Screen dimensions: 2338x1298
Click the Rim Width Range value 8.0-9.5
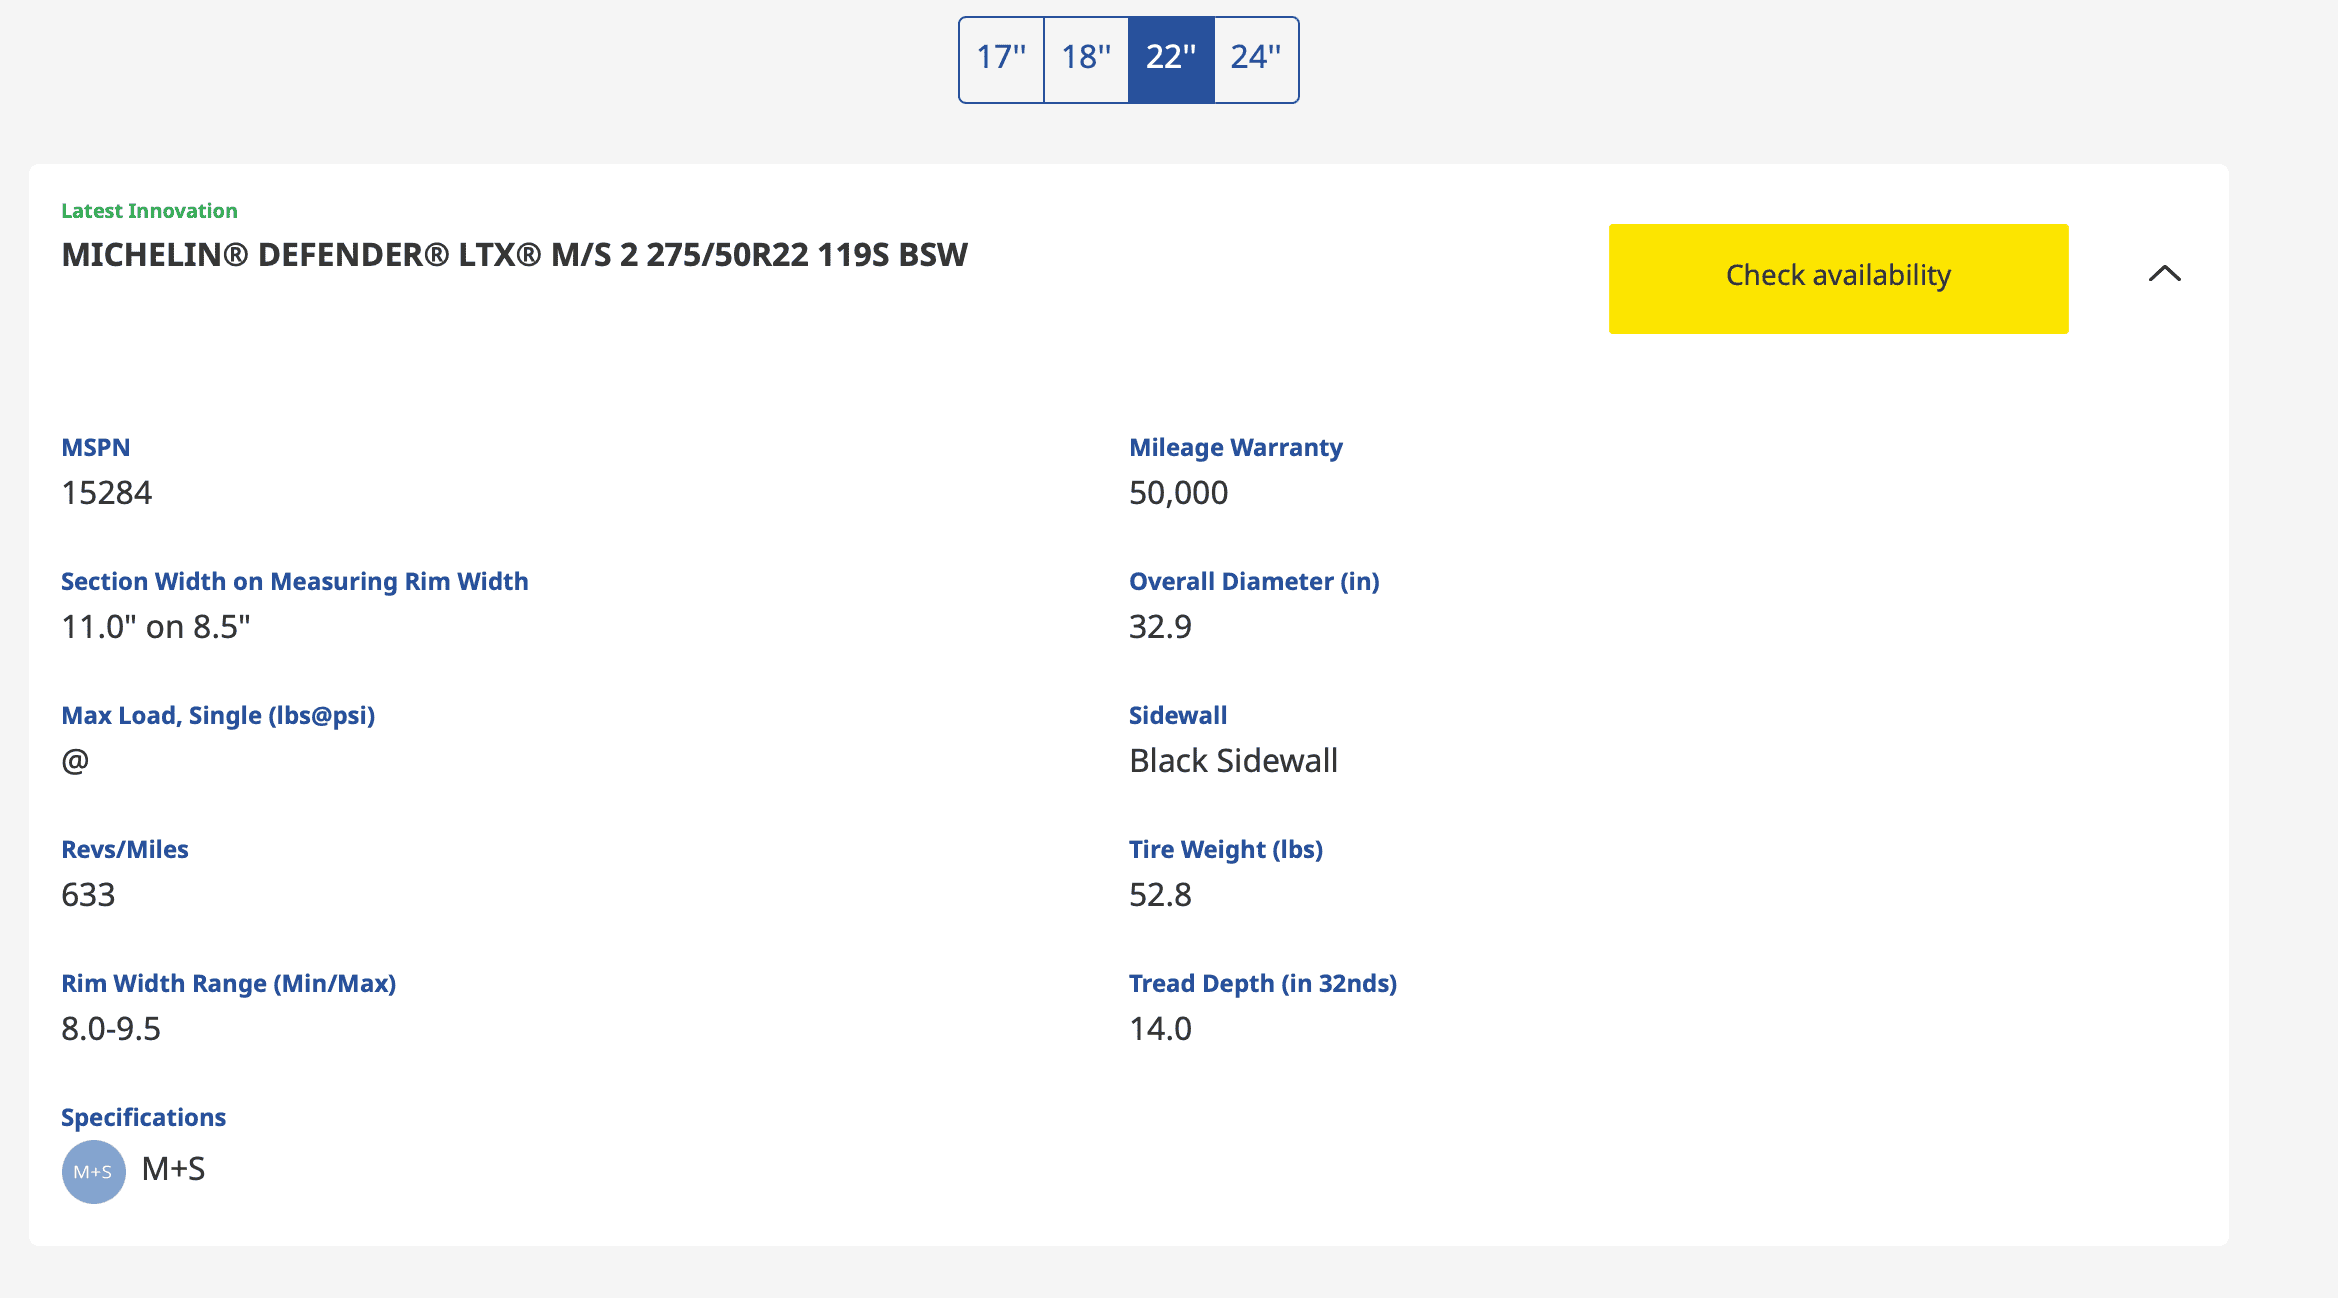tap(111, 1029)
